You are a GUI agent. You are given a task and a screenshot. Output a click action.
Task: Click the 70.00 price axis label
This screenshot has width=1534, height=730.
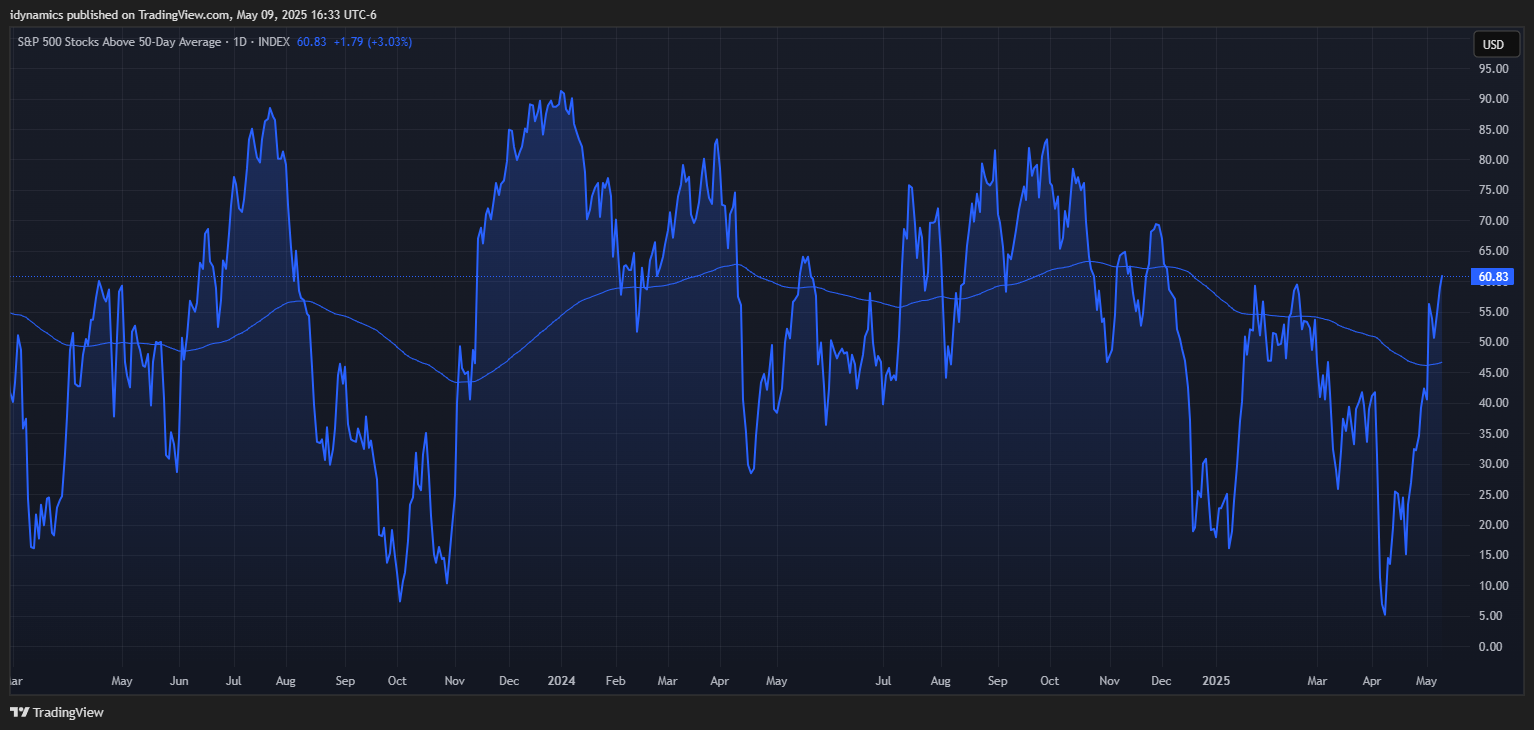click(x=1493, y=221)
